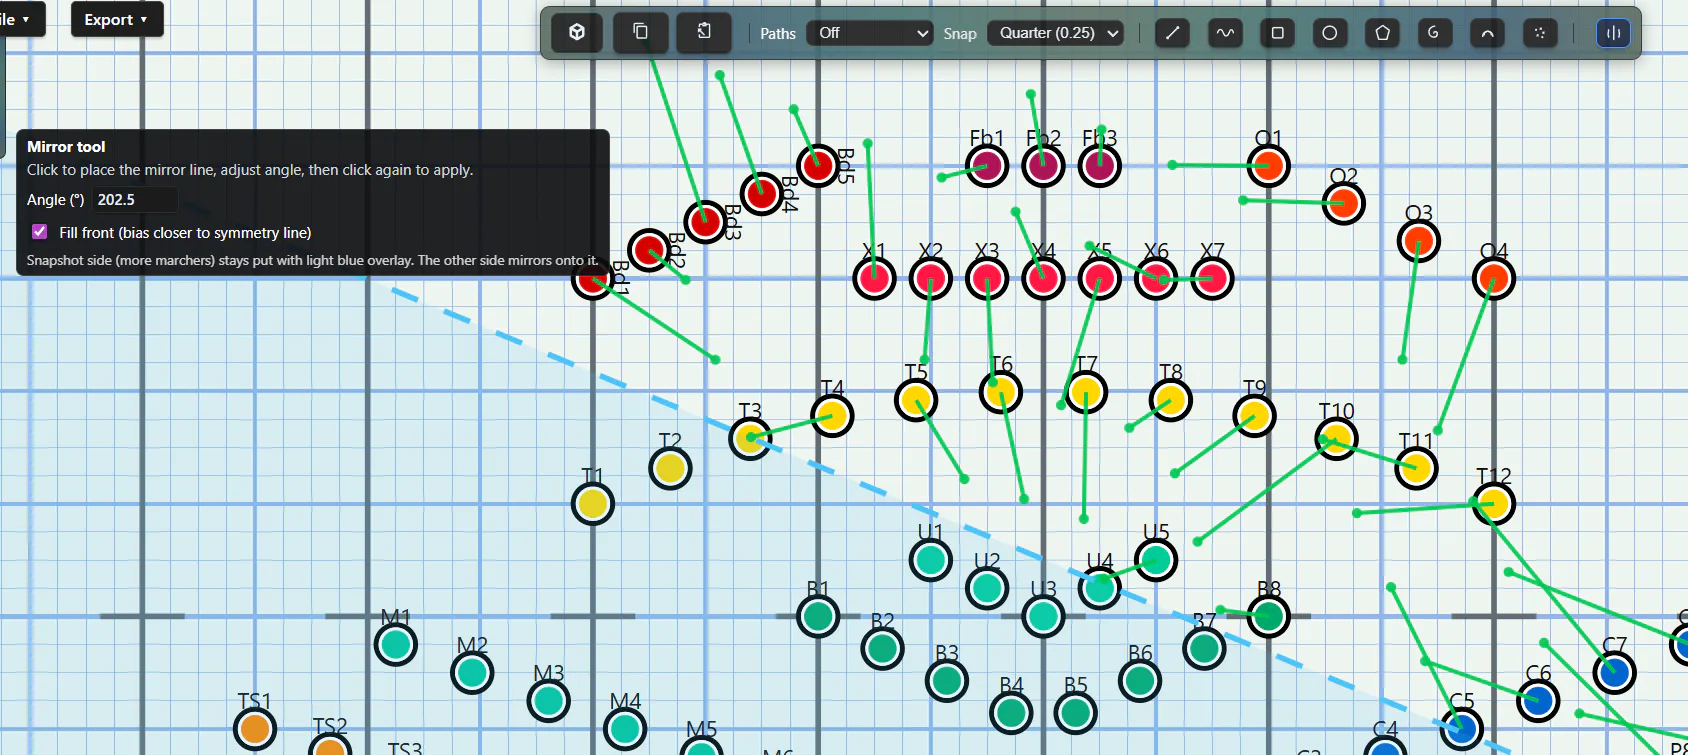1688x755 pixels.
Task: Select the circle shape tool
Action: pos(1330,33)
